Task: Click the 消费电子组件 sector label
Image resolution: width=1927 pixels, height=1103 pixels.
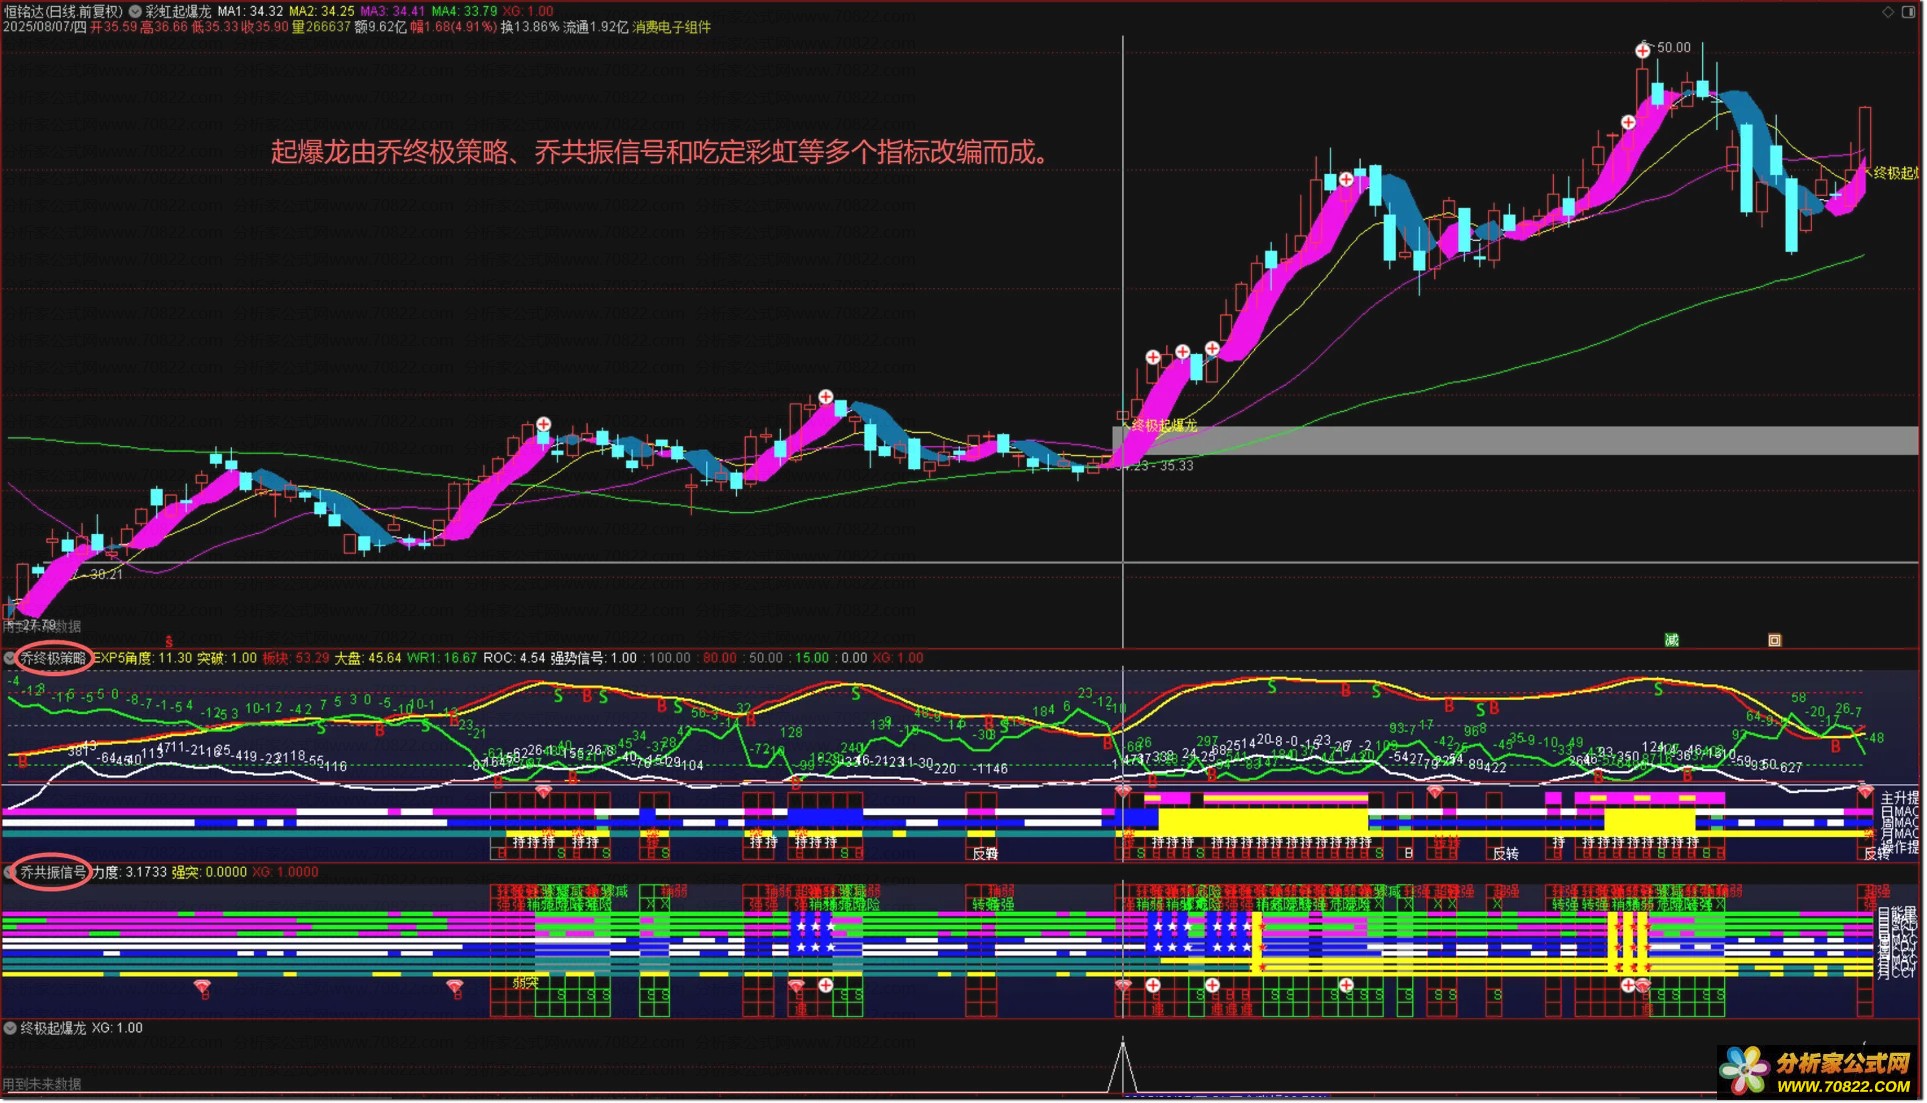Action: (x=671, y=27)
